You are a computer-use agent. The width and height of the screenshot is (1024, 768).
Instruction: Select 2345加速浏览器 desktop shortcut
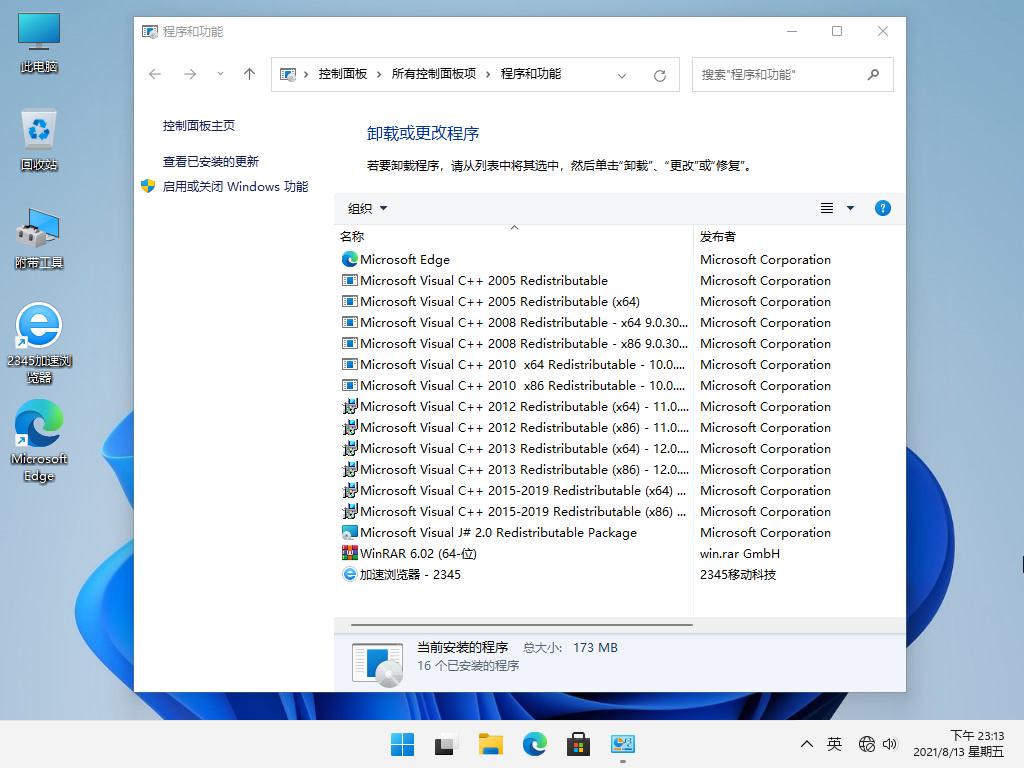[39, 343]
